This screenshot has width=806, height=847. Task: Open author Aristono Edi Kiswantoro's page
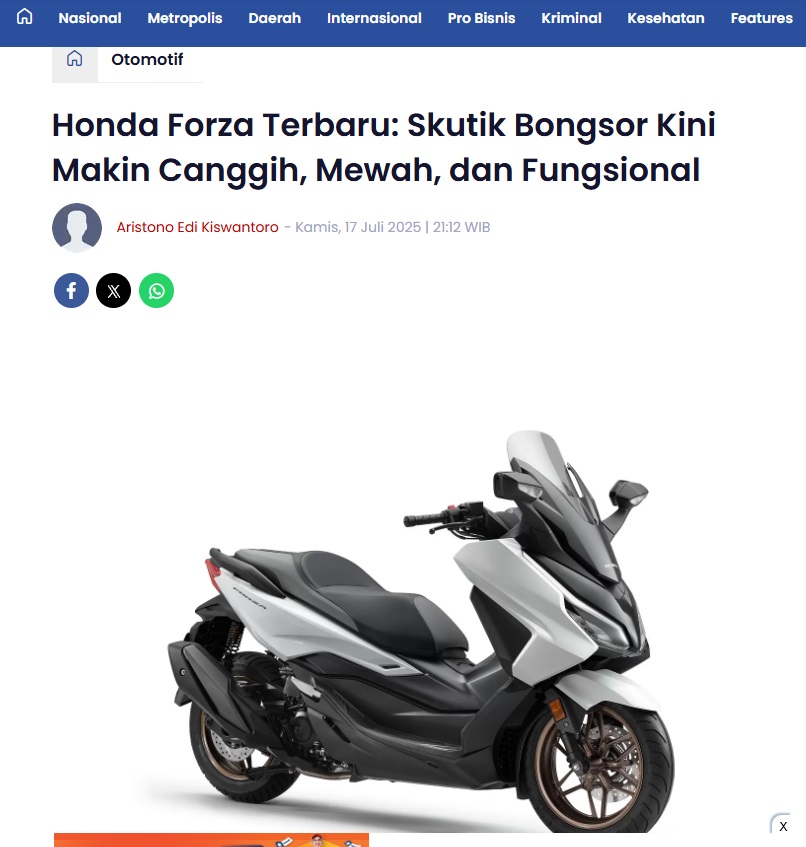[x=197, y=227]
